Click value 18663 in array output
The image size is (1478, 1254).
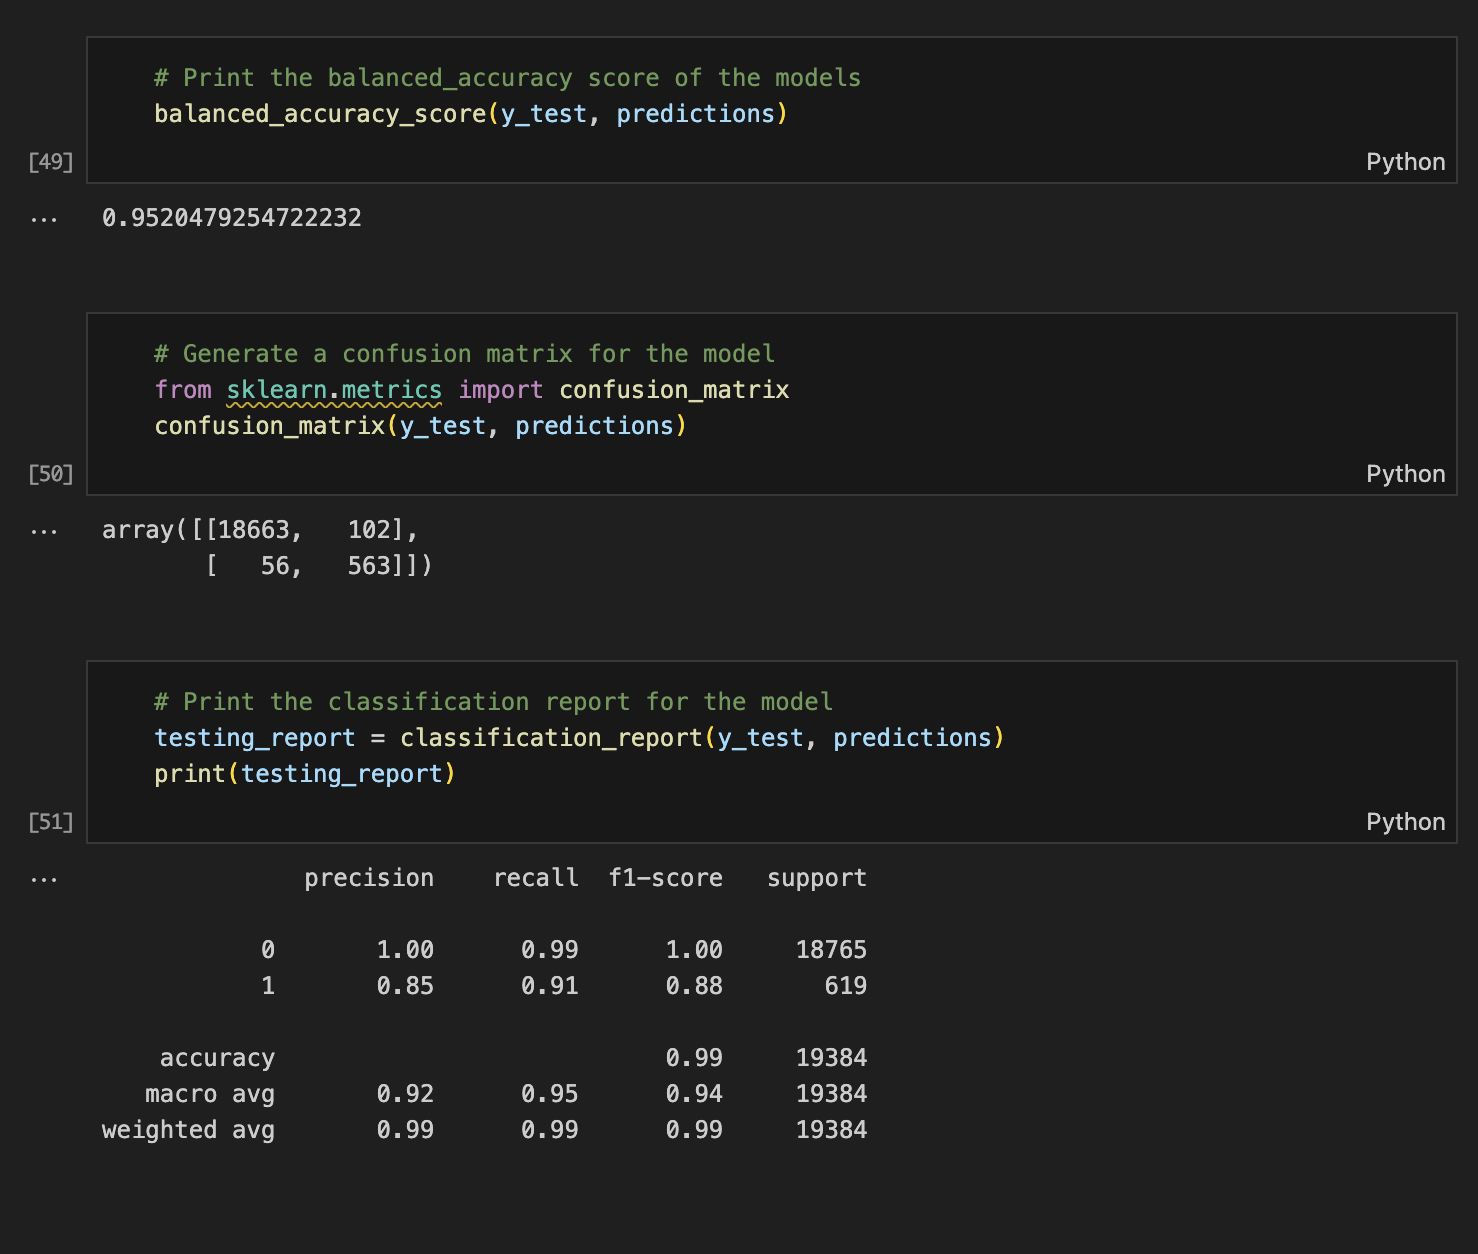click(254, 530)
